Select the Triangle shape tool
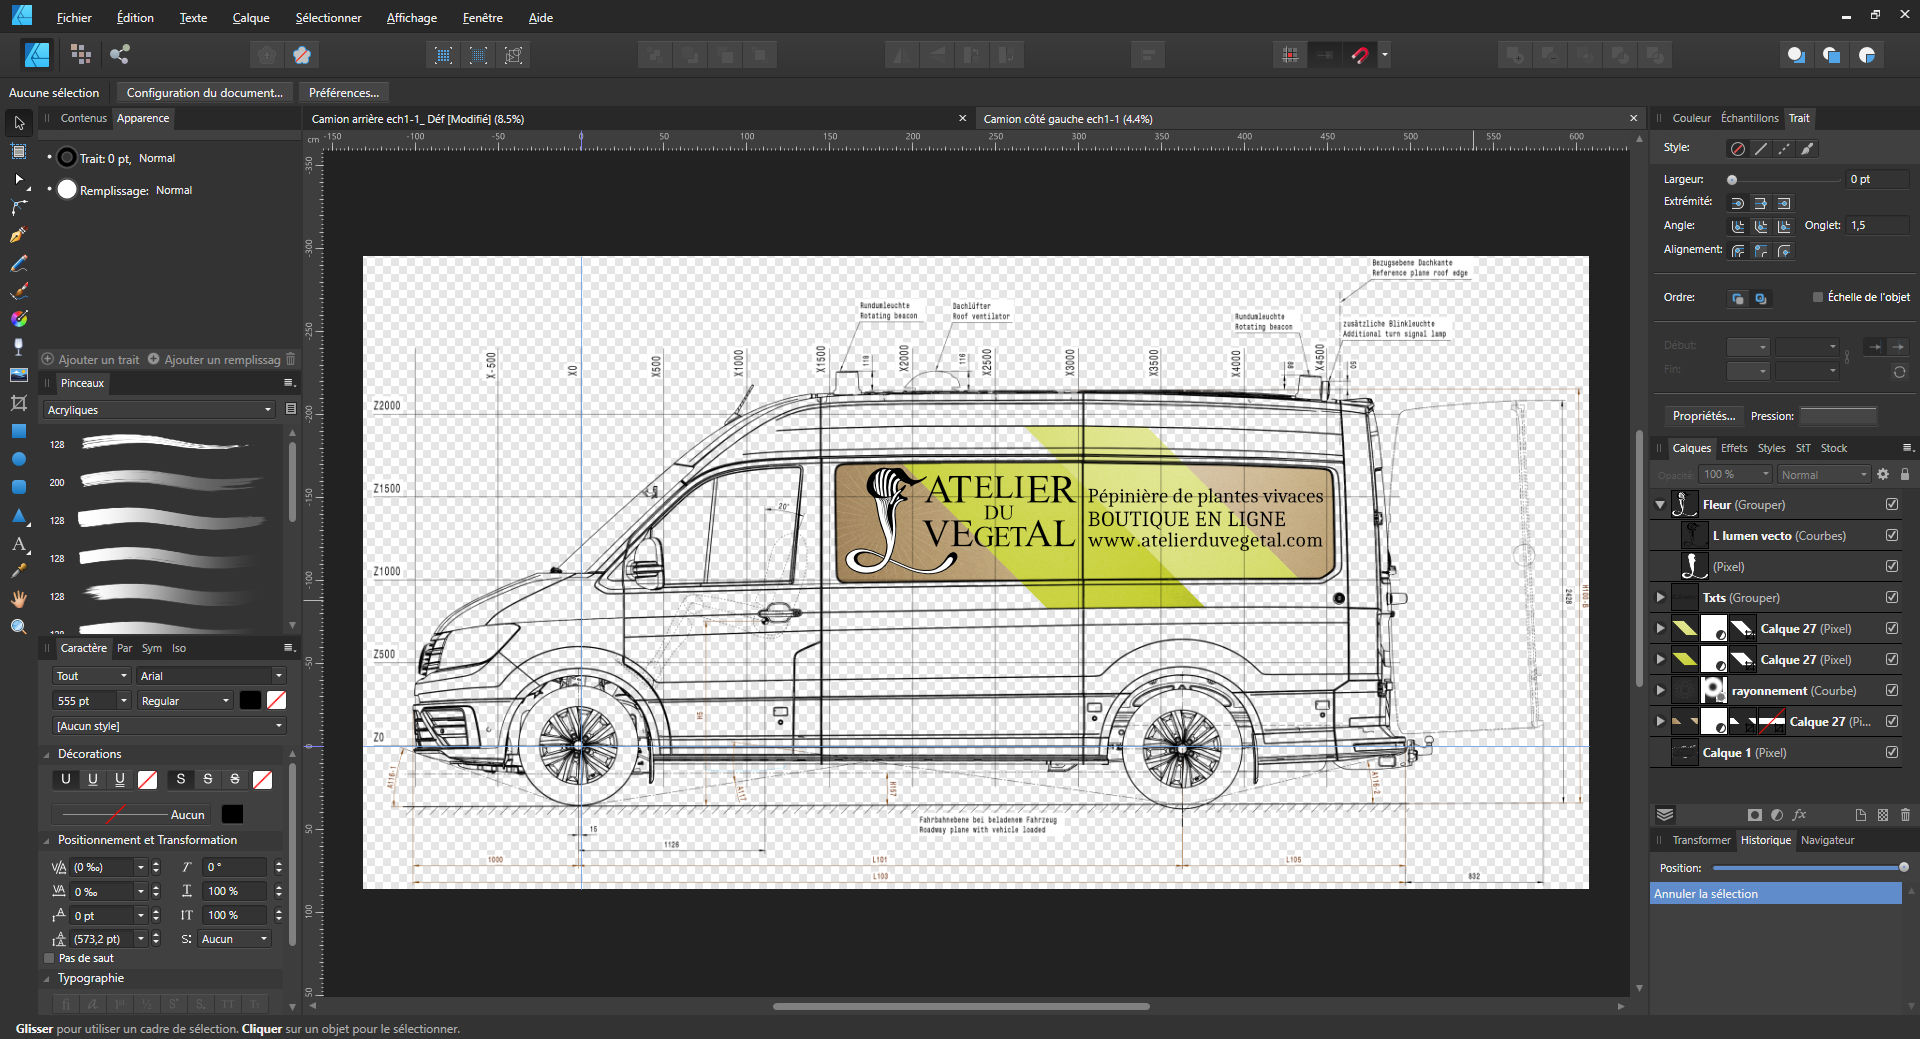 pos(19,515)
